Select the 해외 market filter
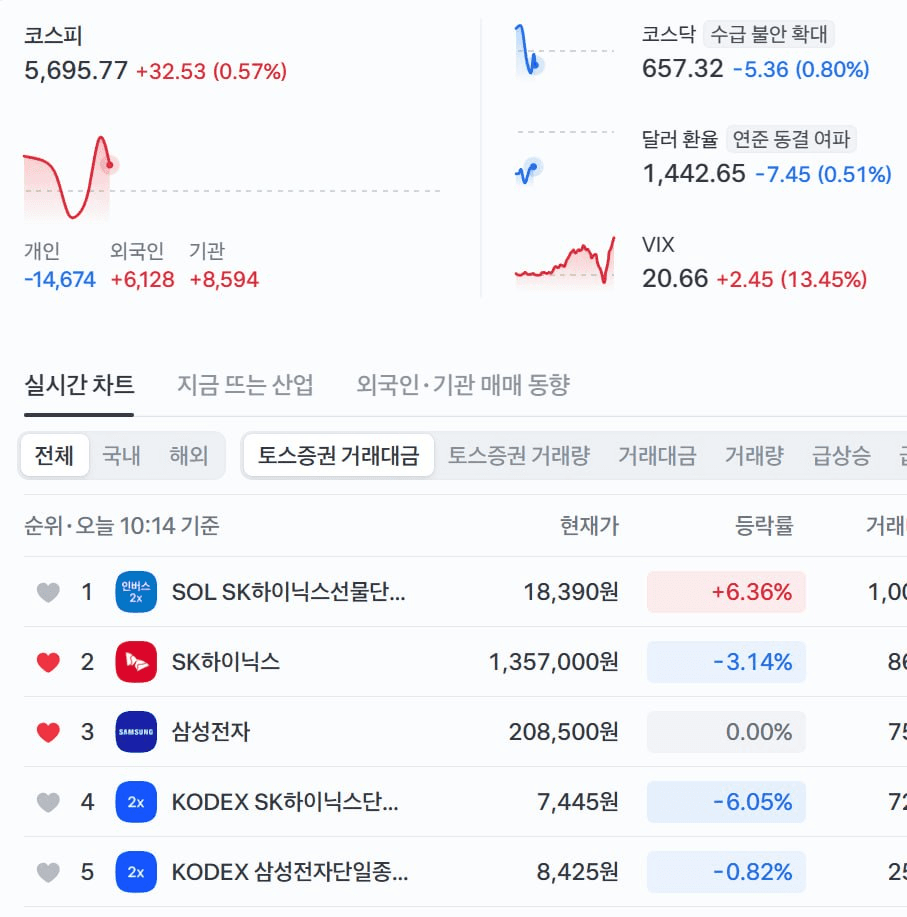This screenshot has height=917, width=907. (x=189, y=455)
